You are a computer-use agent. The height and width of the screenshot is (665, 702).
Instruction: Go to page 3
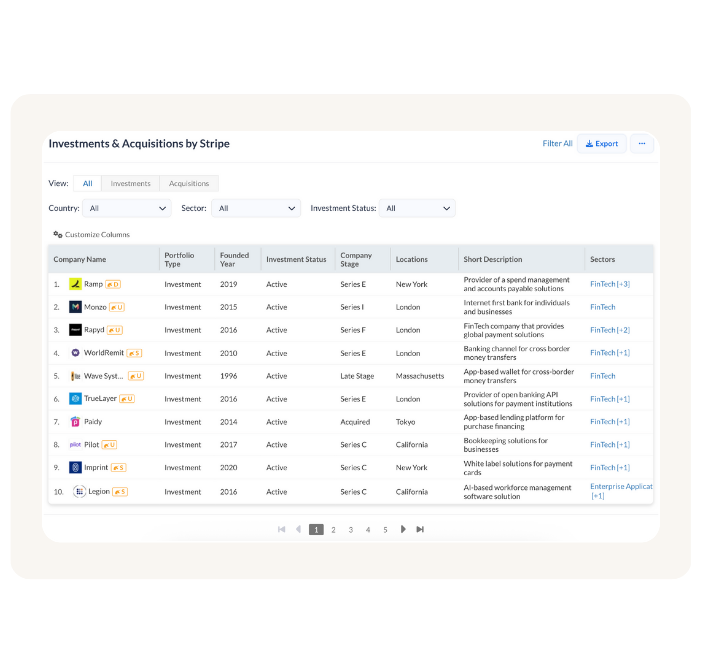coord(351,530)
